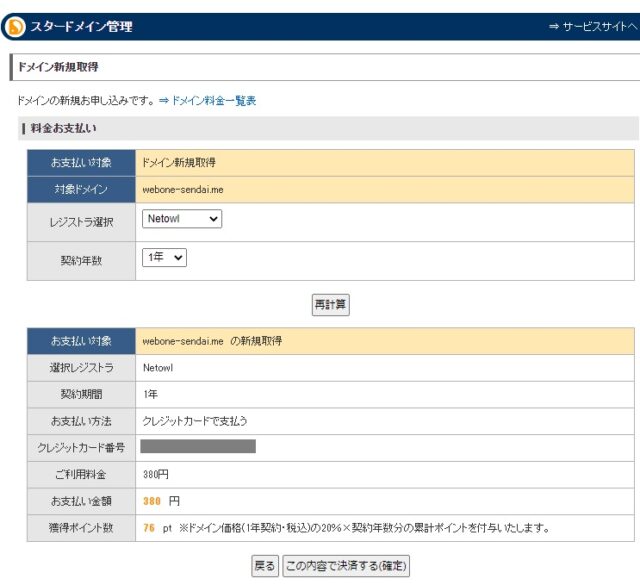Click the クレジットカード番号 label
This screenshot has width=640, height=585.
point(81,448)
